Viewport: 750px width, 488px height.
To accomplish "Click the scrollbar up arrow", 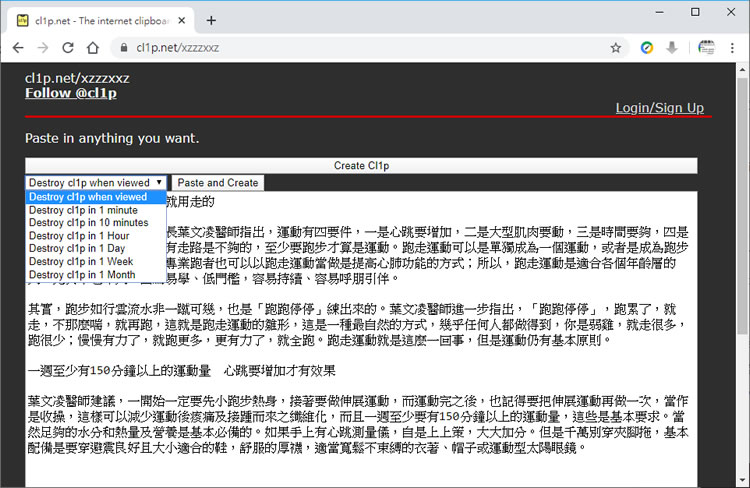I will [742, 70].
